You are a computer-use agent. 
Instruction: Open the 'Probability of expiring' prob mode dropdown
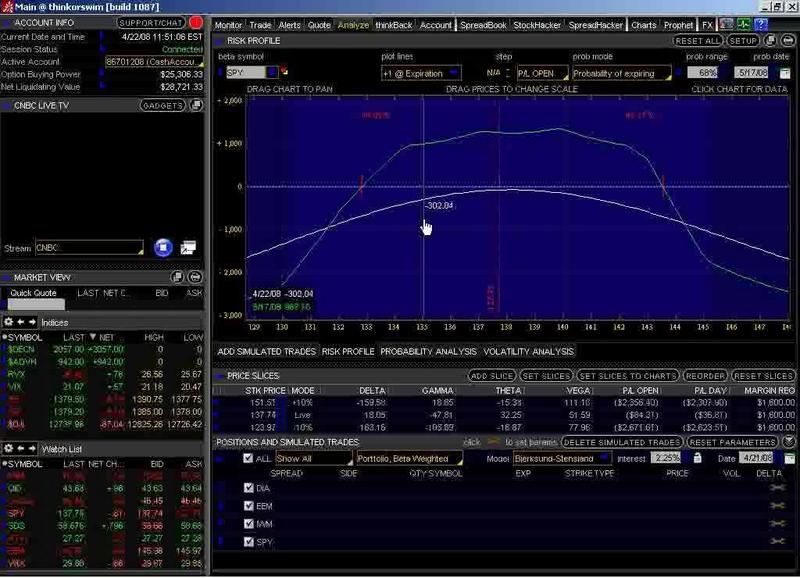tap(621, 73)
